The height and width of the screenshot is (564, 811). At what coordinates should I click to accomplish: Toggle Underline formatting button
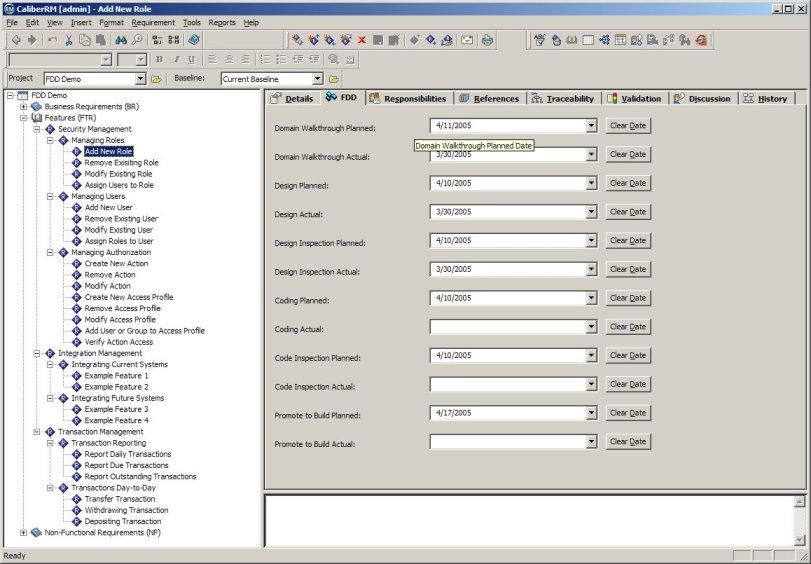(191, 60)
